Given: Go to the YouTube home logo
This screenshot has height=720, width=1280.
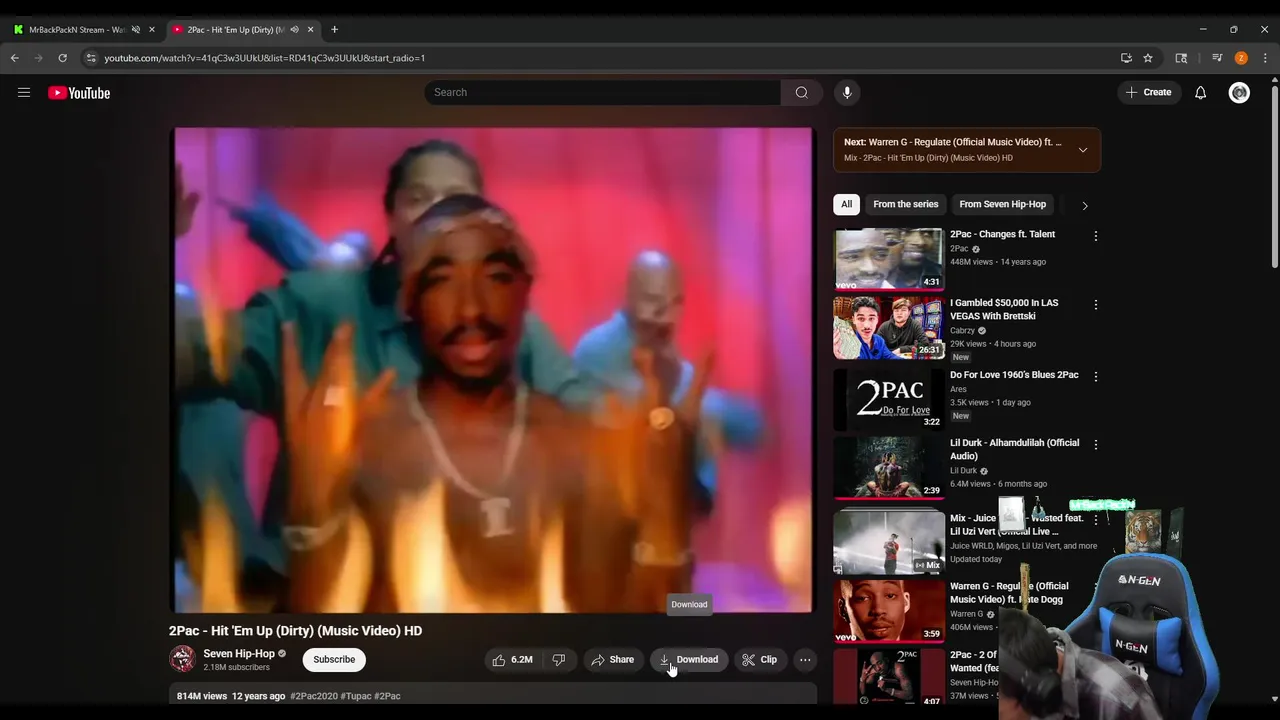Looking at the screenshot, I should (x=79, y=93).
